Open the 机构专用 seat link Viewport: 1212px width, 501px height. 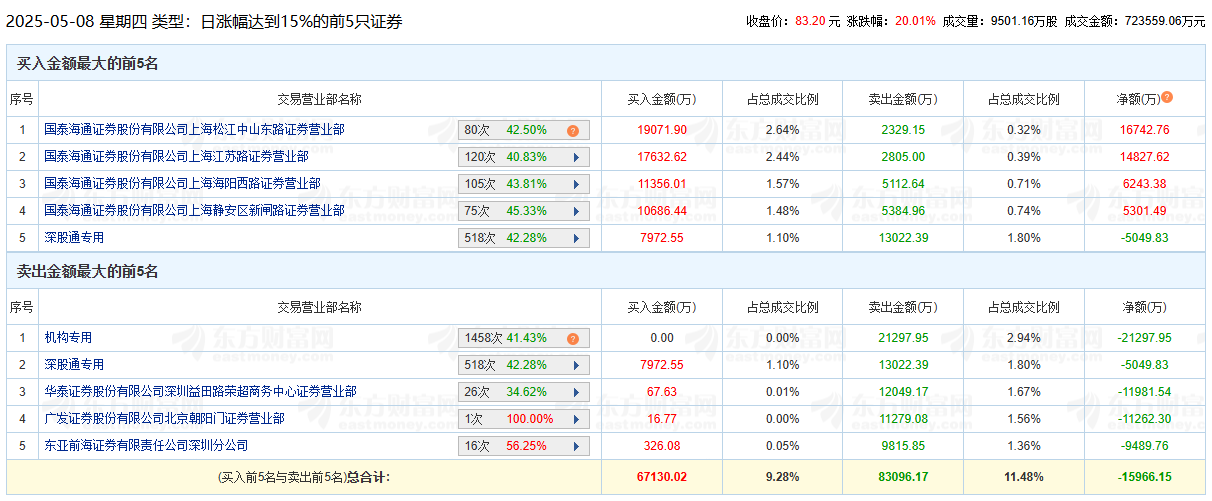click(68, 338)
